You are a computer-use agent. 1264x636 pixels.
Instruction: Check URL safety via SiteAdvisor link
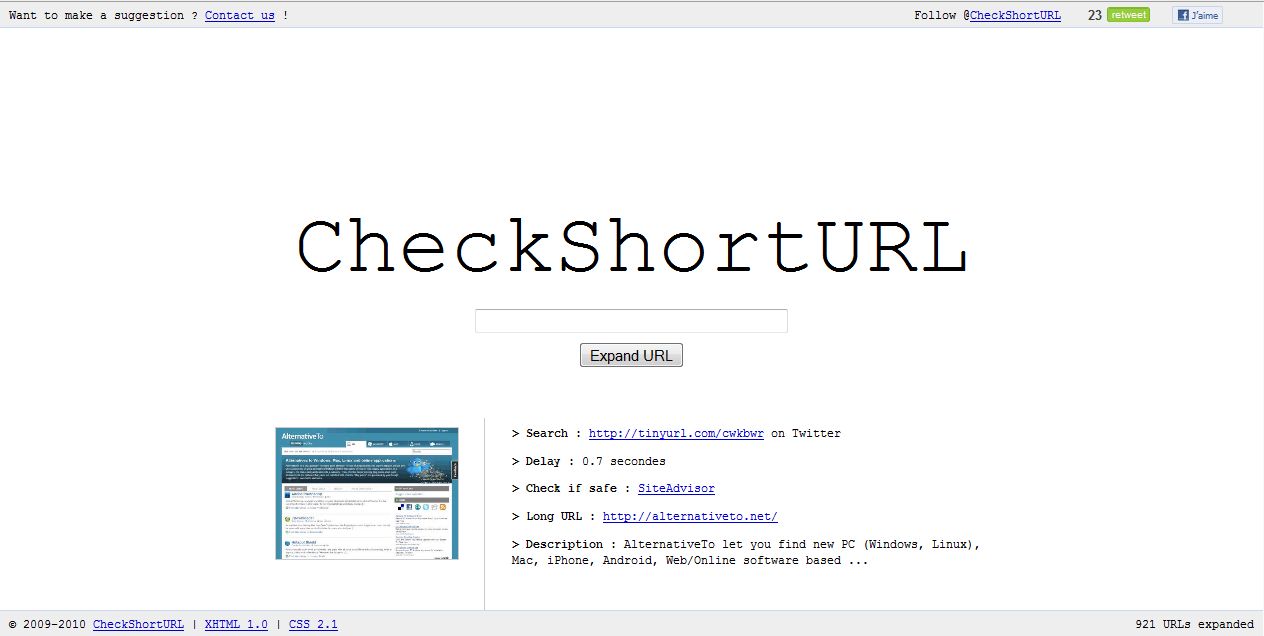click(x=676, y=488)
